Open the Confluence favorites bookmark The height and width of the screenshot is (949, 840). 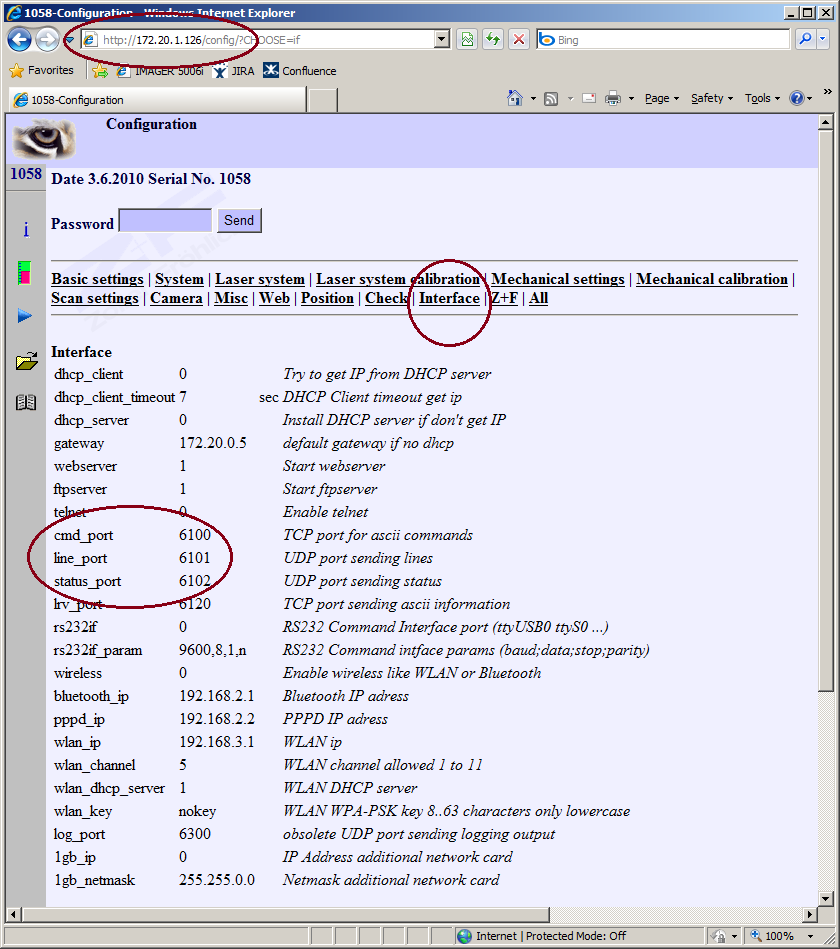click(300, 71)
